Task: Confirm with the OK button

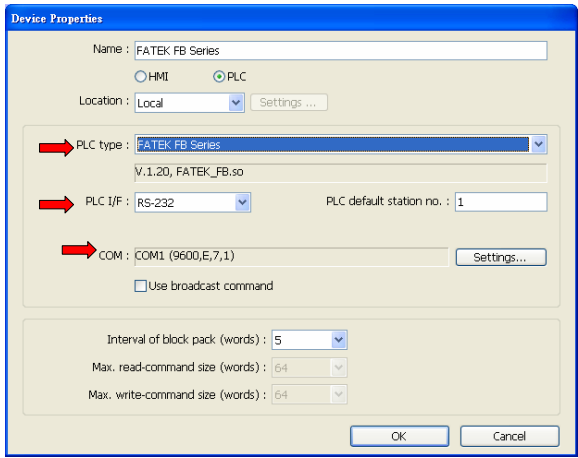Action: [400, 436]
